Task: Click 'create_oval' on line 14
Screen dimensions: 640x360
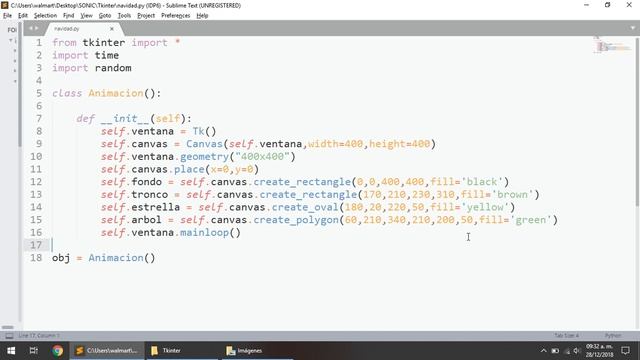Action: click(x=305, y=207)
